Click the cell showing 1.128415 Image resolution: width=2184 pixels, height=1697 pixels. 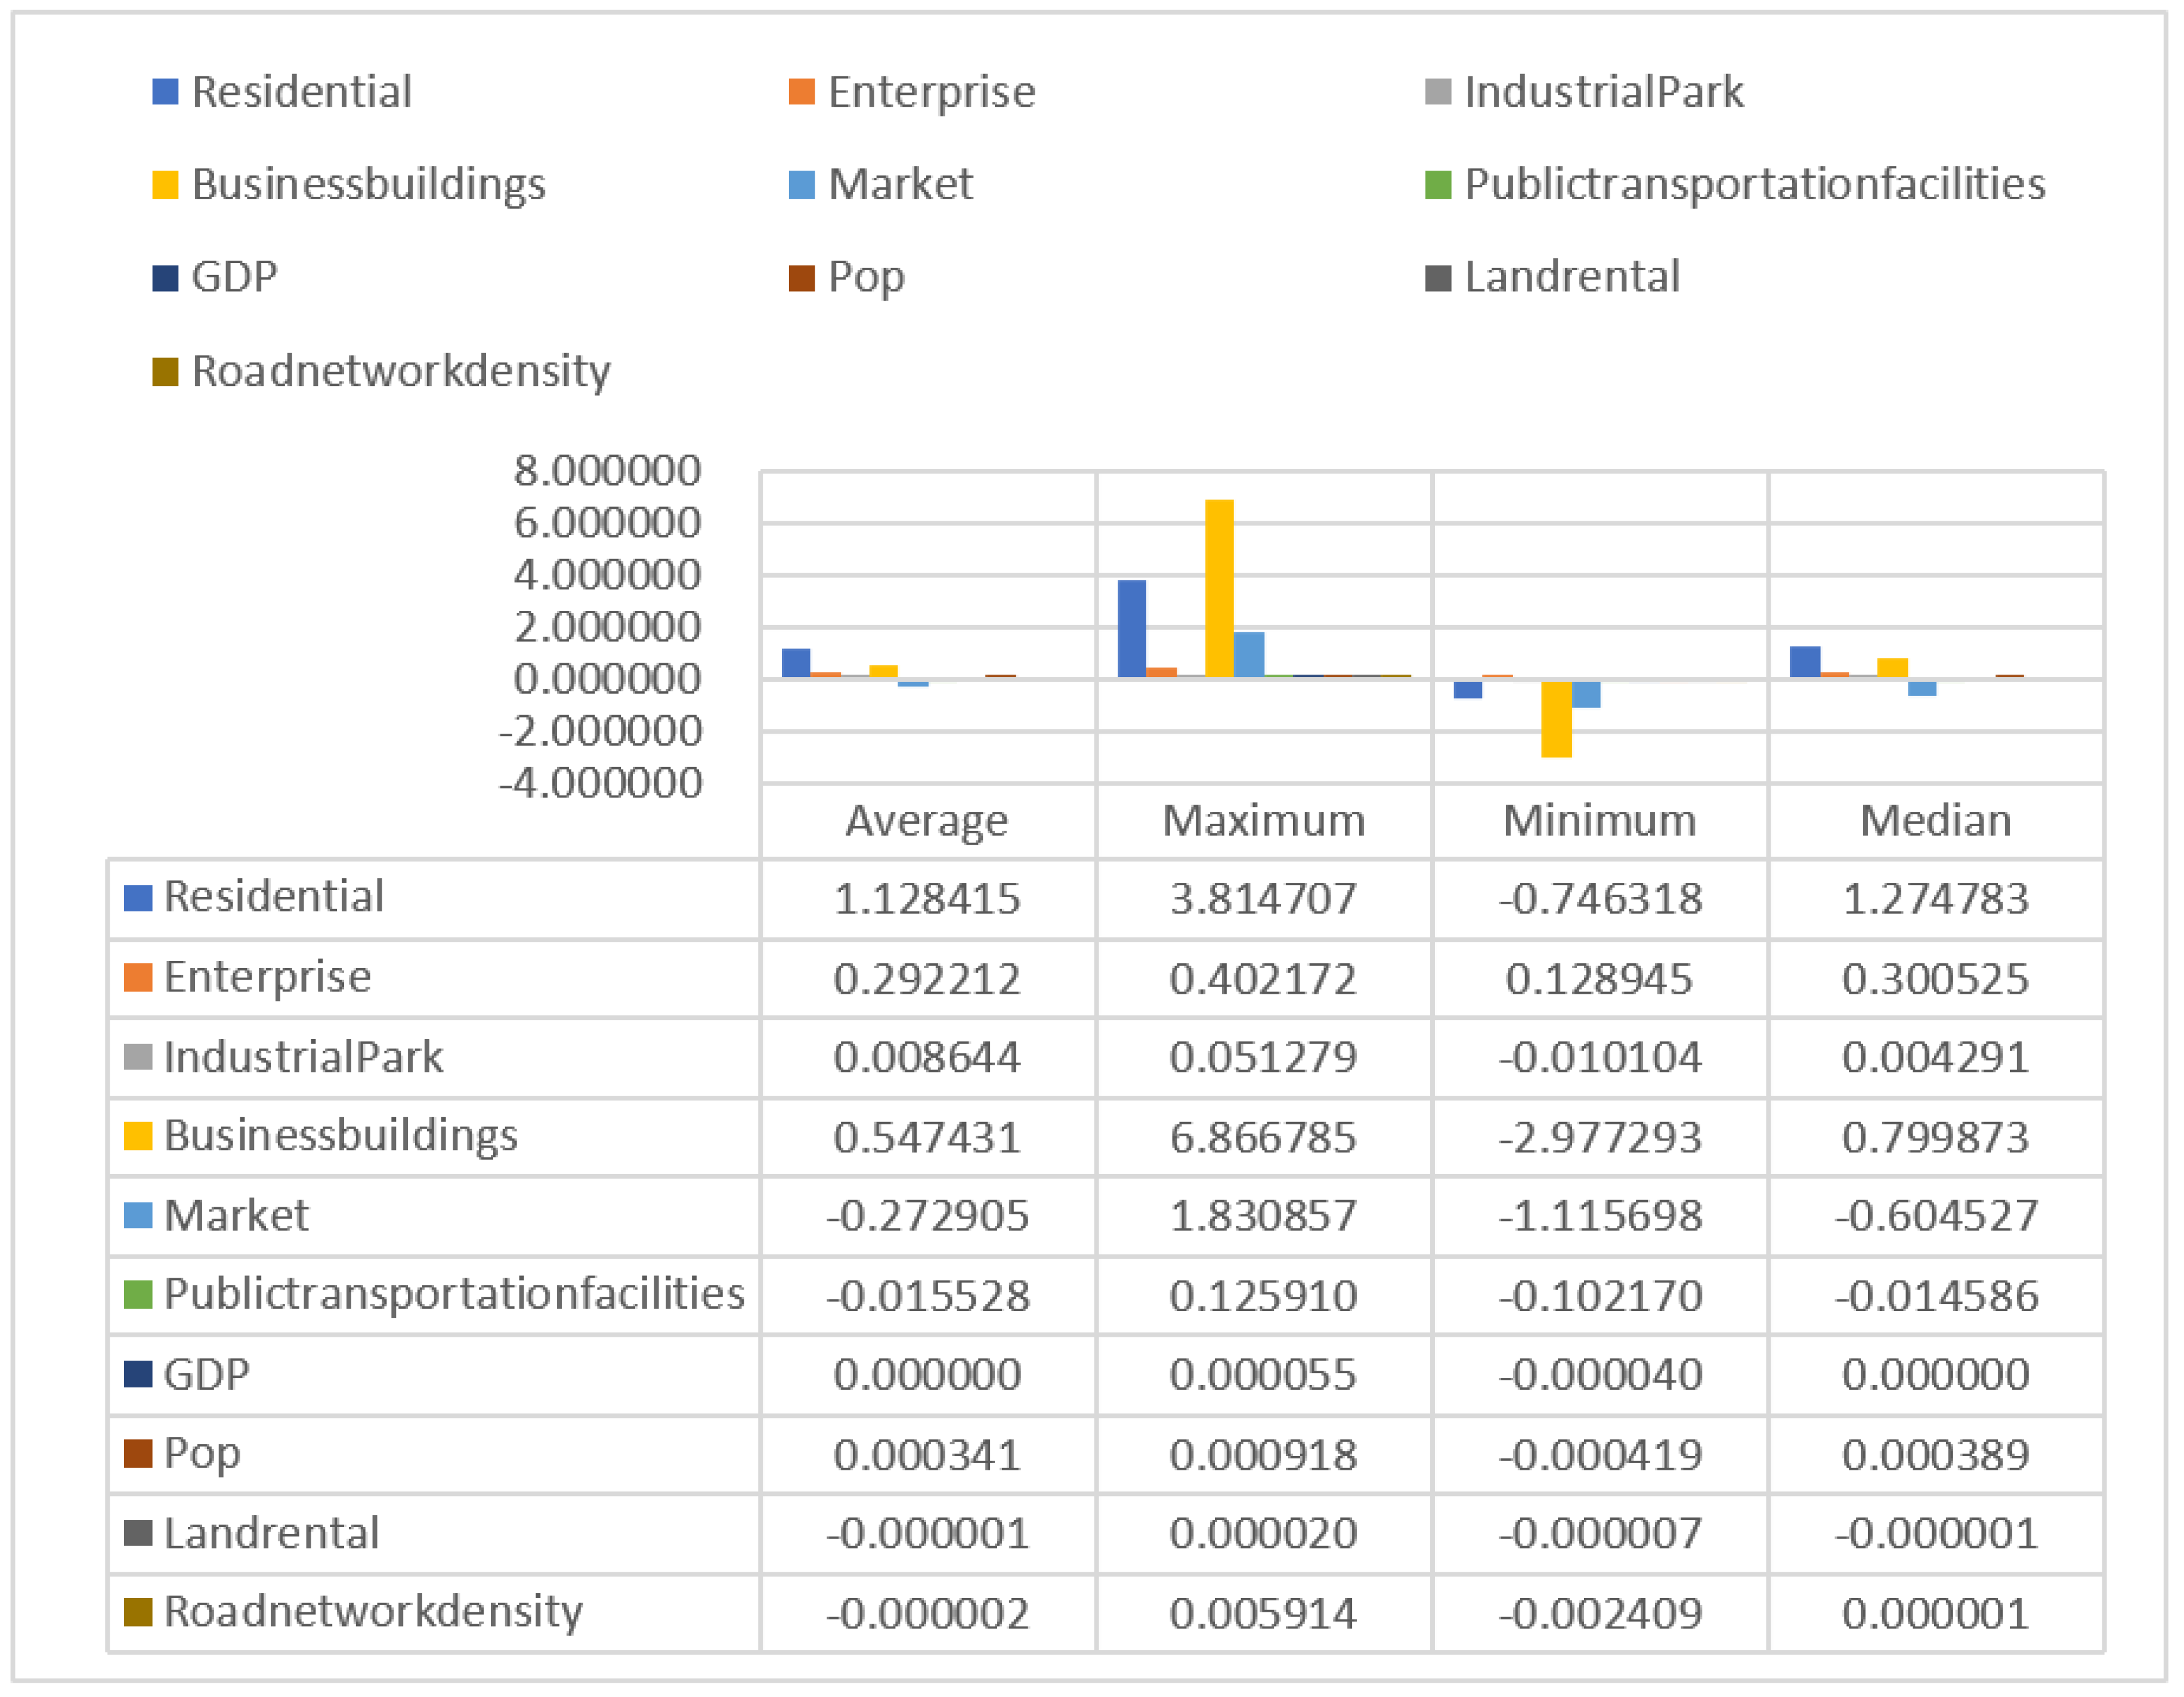[x=927, y=898]
